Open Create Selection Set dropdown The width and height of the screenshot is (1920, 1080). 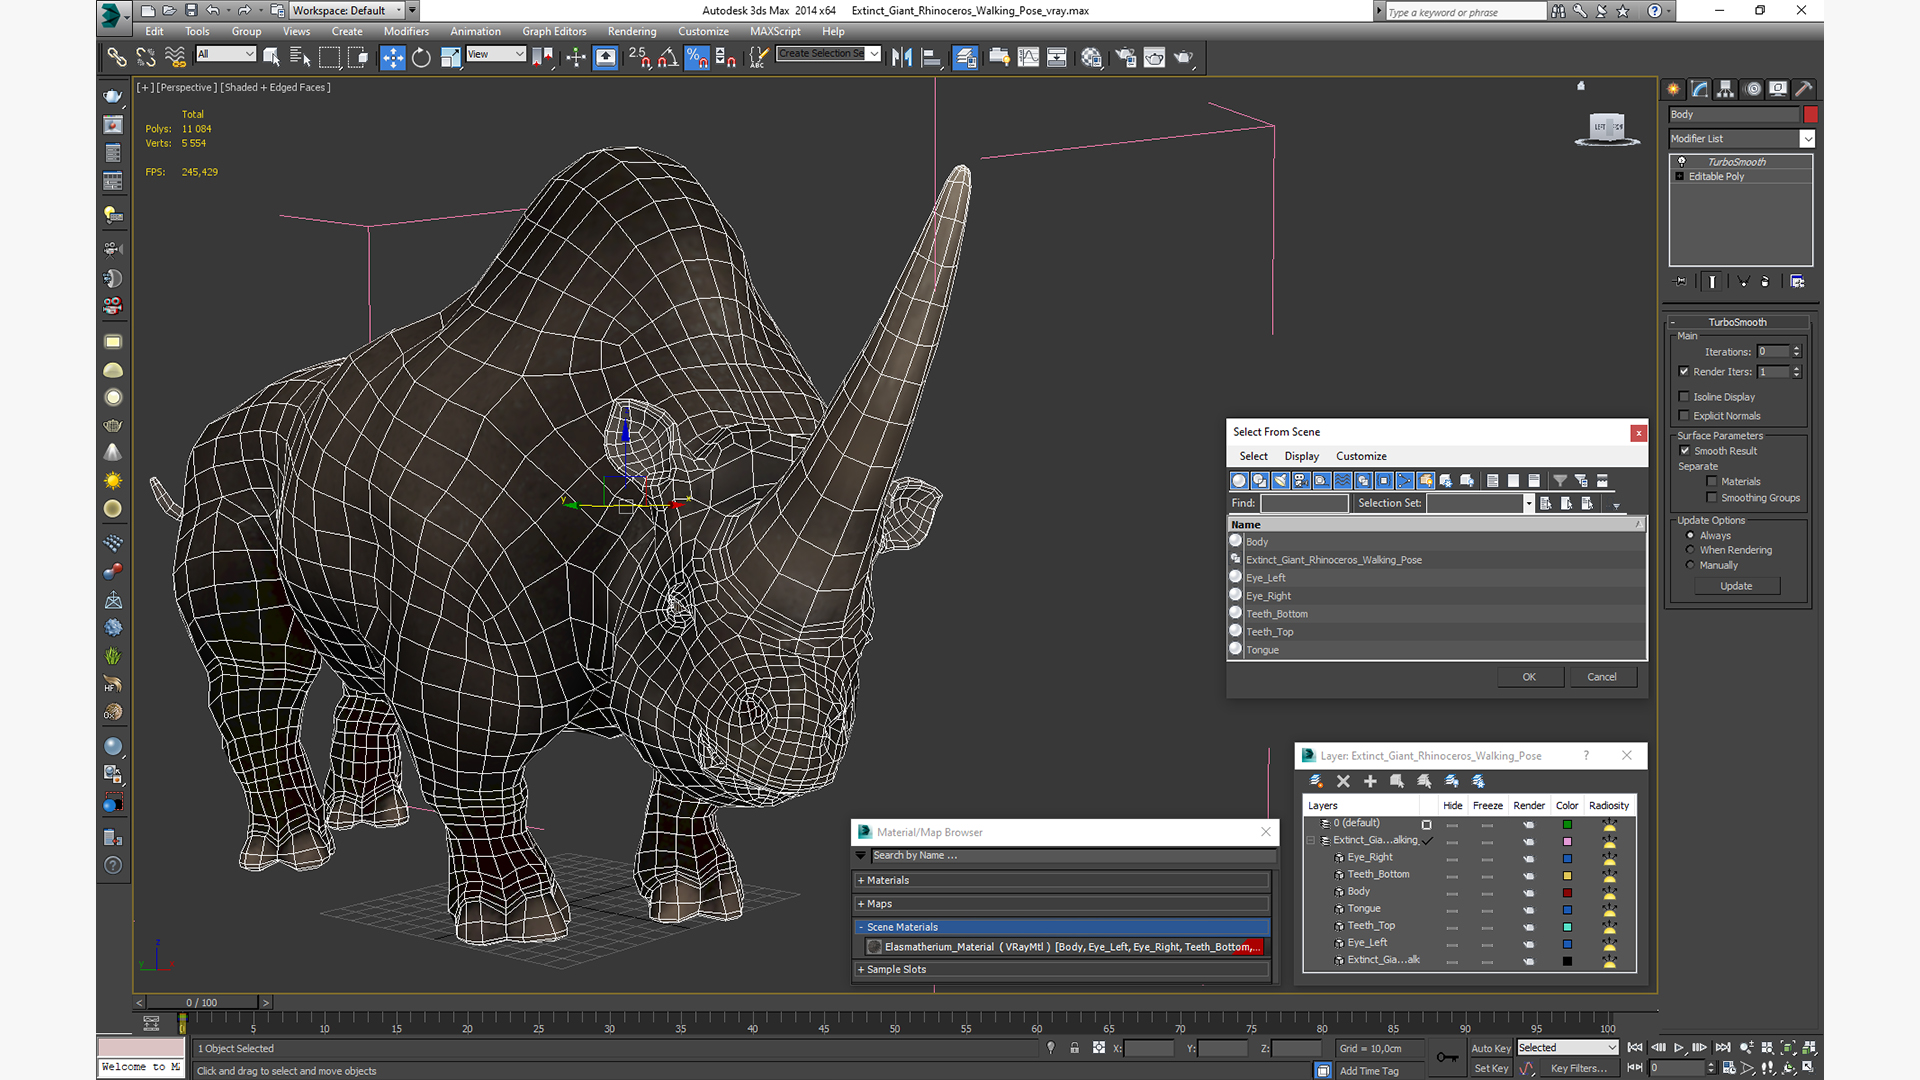coord(829,54)
